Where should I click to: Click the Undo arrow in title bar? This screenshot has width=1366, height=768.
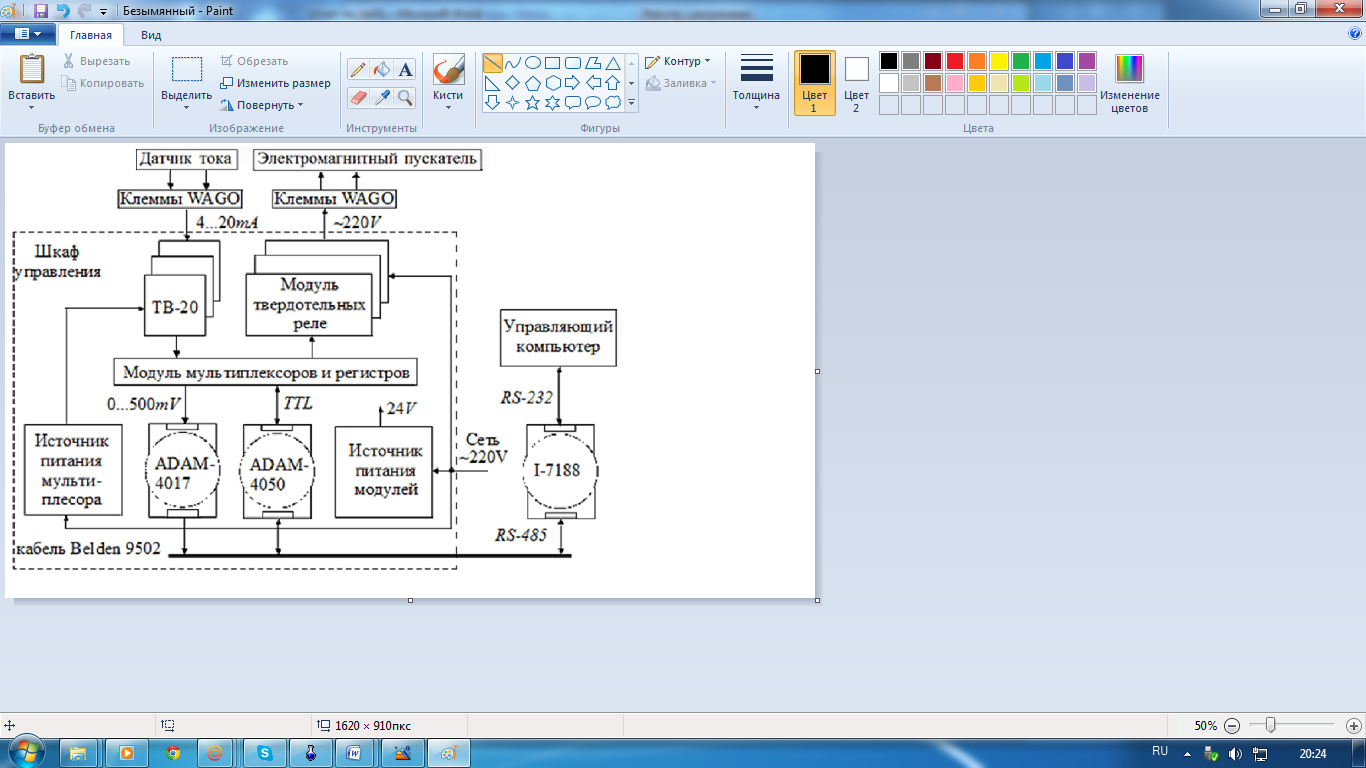pyautogui.click(x=63, y=11)
